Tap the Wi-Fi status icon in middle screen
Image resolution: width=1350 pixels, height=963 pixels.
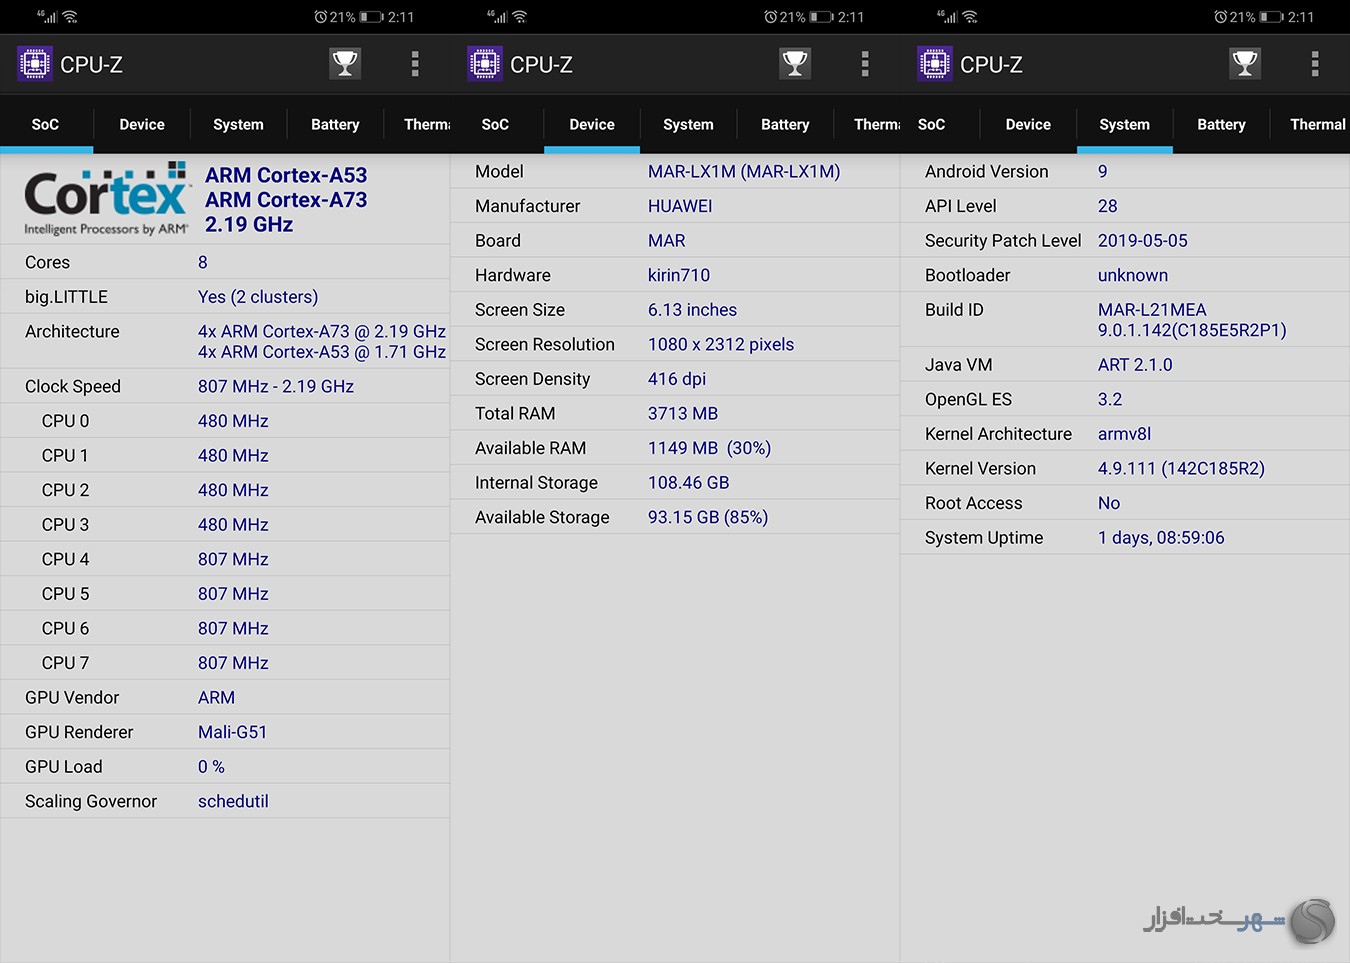[x=520, y=17]
